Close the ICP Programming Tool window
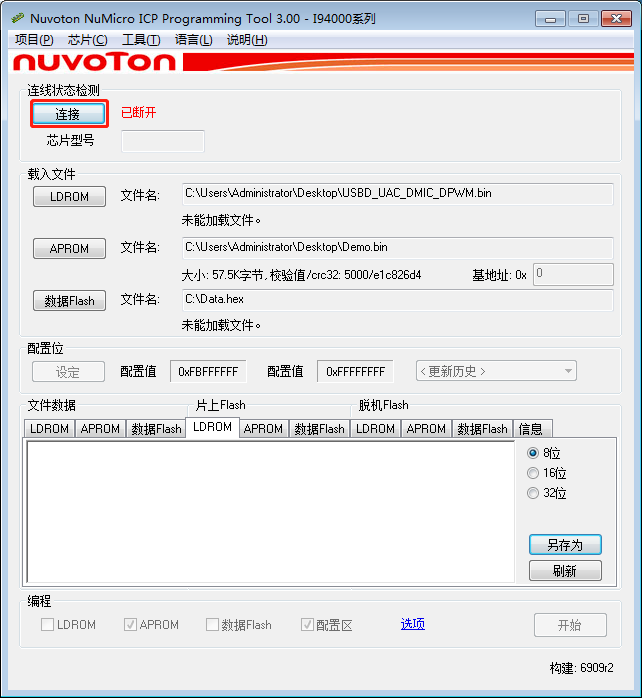This screenshot has width=642, height=698. tap(617, 19)
